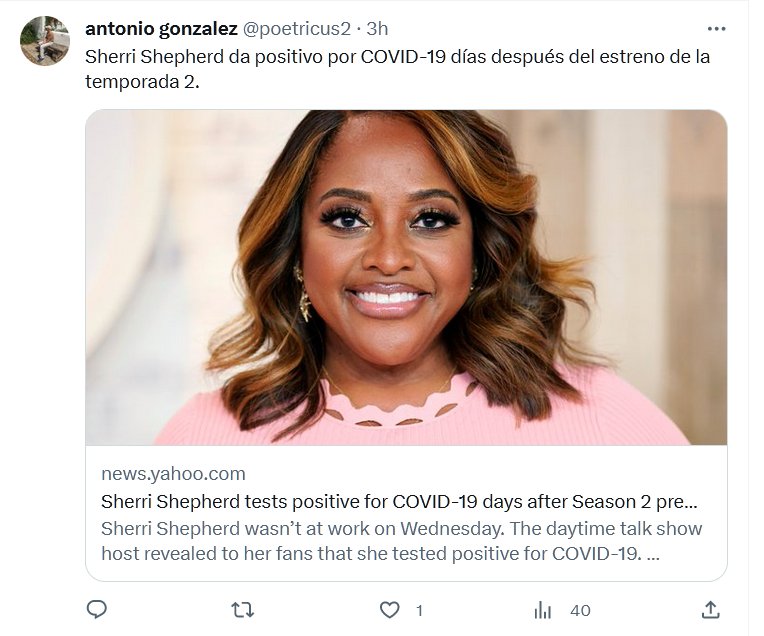The width and height of the screenshot is (764, 636).
Task: Click the tweet text 'temporada 2.'
Action: click(x=142, y=82)
